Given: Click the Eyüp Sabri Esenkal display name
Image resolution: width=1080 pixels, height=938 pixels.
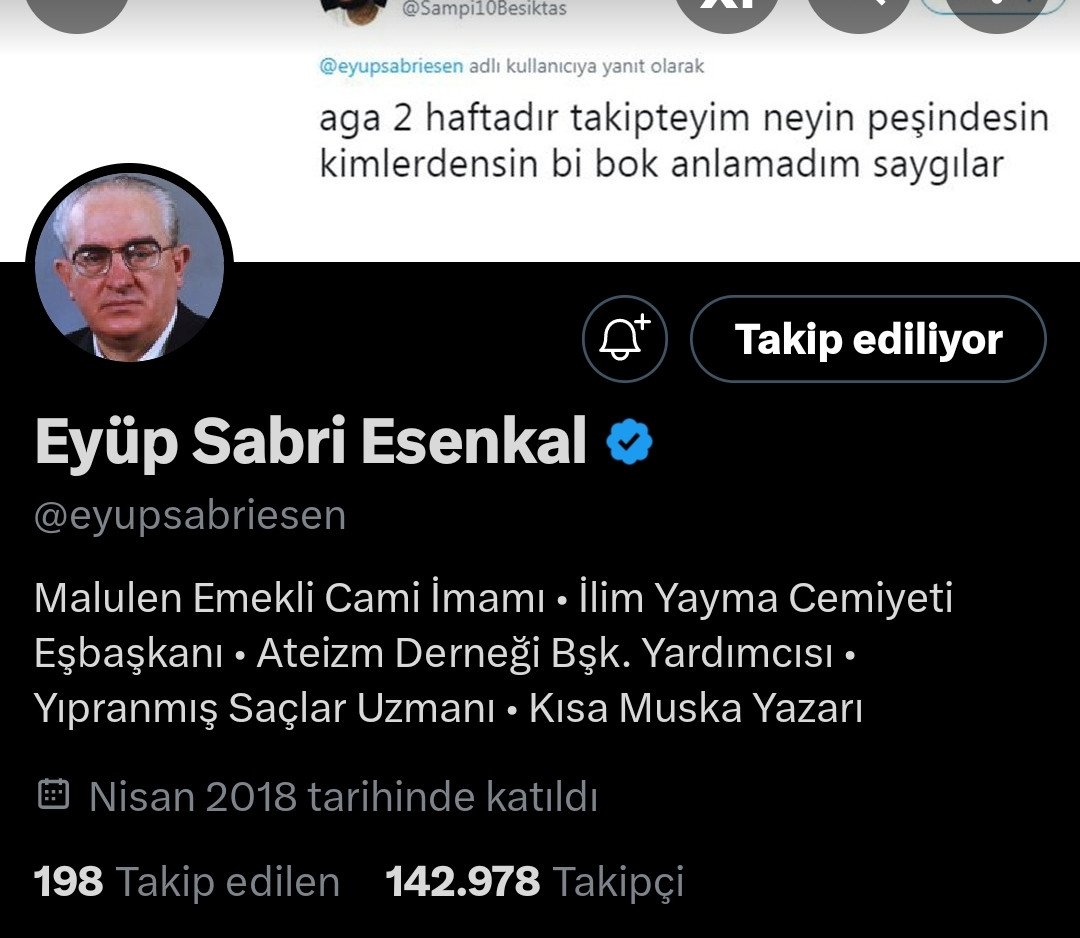Looking at the screenshot, I should (311, 442).
